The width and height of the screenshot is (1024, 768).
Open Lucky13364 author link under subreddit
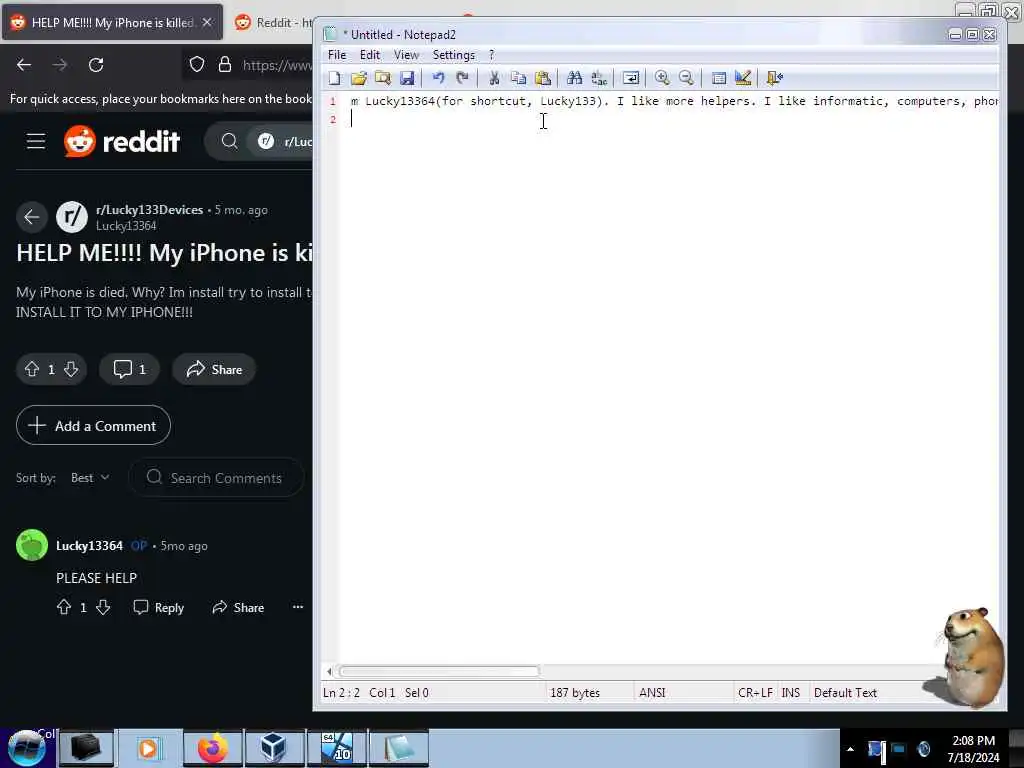126,225
